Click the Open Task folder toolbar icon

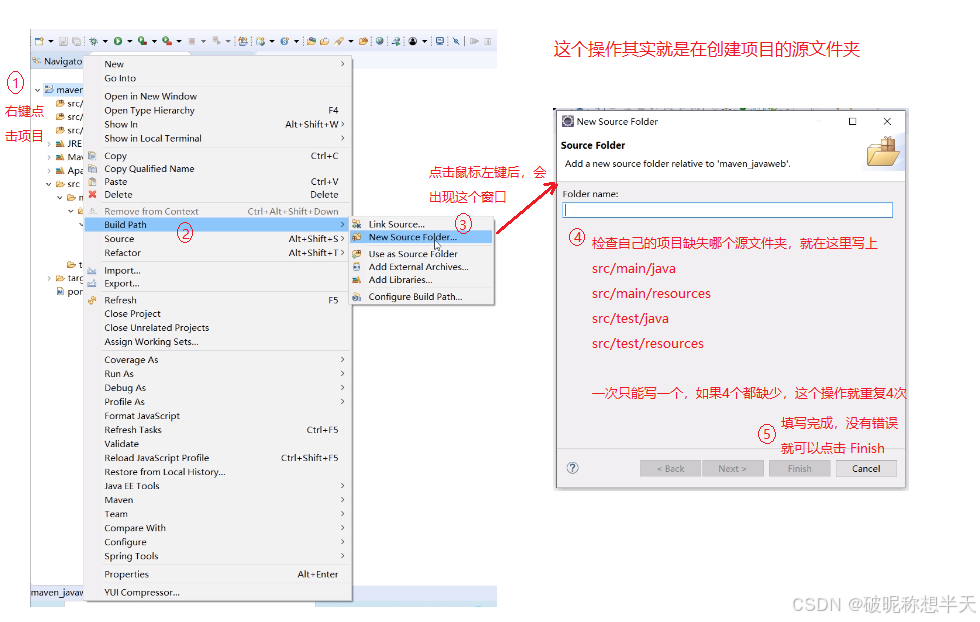[324, 41]
